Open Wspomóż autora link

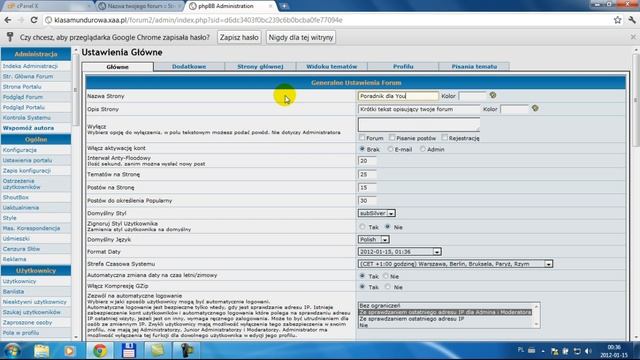(28, 128)
